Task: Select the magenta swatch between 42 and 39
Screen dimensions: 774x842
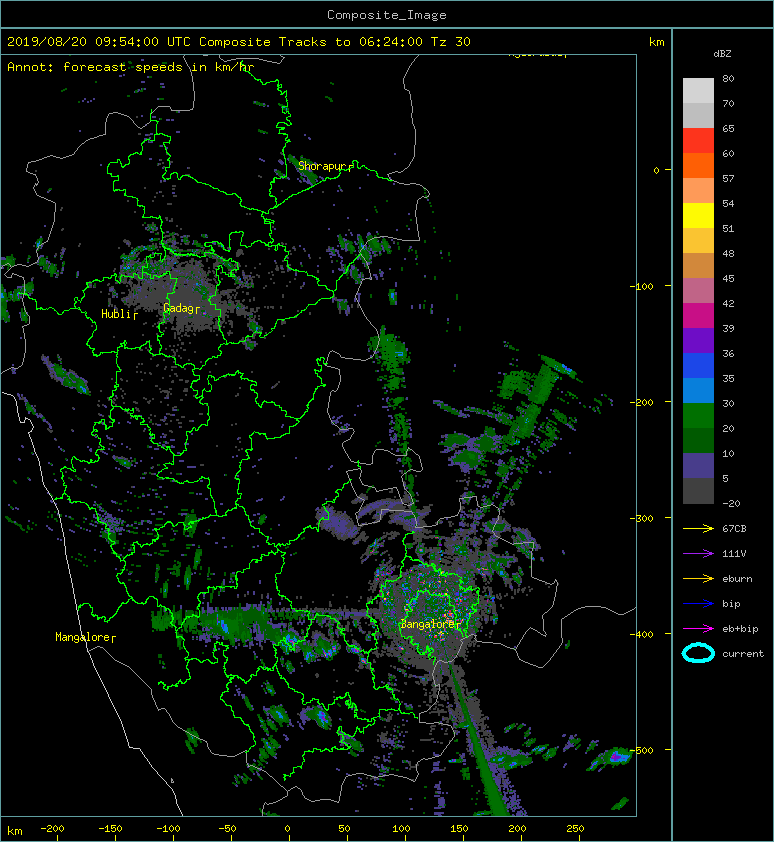Action: click(698, 316)
